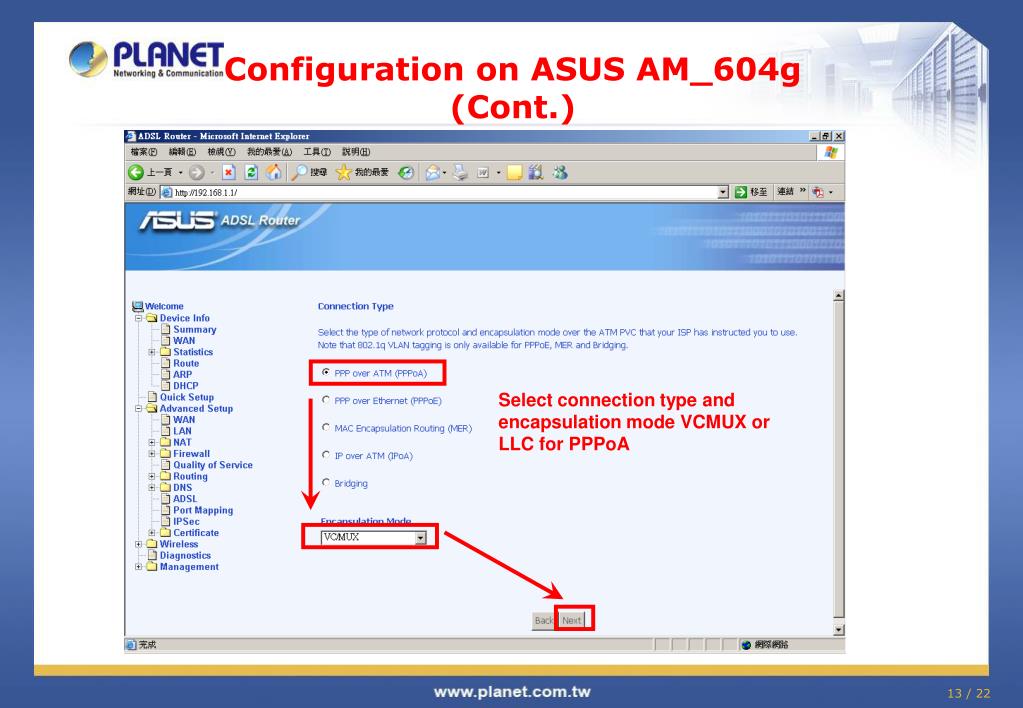Click the red Stop loading icon

[x=228, y=172]
